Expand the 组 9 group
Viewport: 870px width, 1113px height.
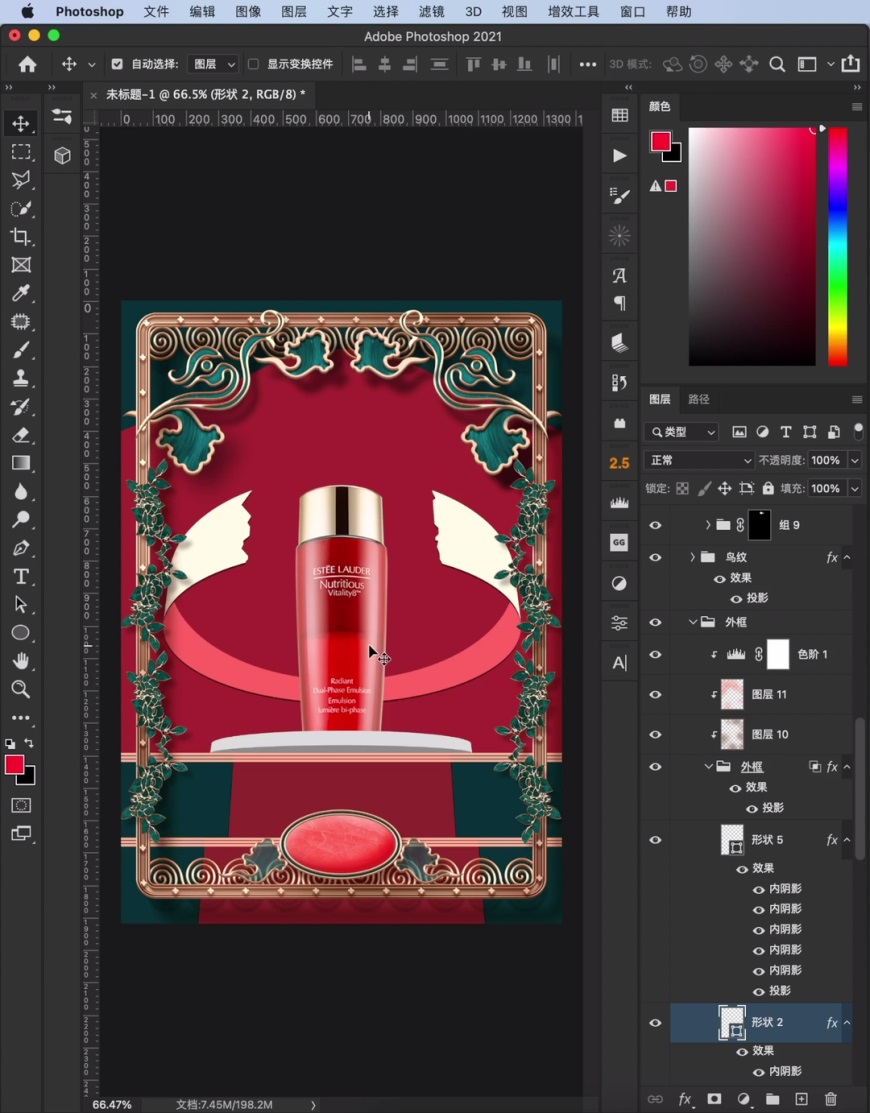[x=707, y=525]
